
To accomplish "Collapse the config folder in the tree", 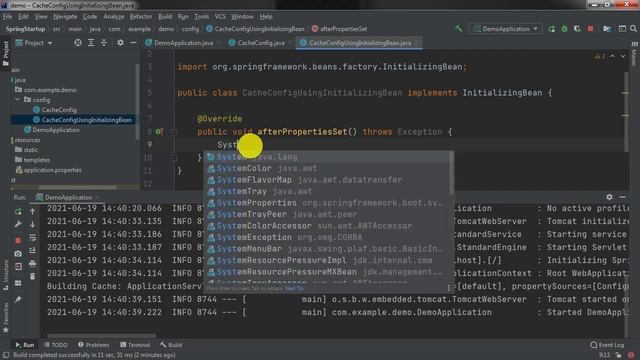I will [17, 100].
